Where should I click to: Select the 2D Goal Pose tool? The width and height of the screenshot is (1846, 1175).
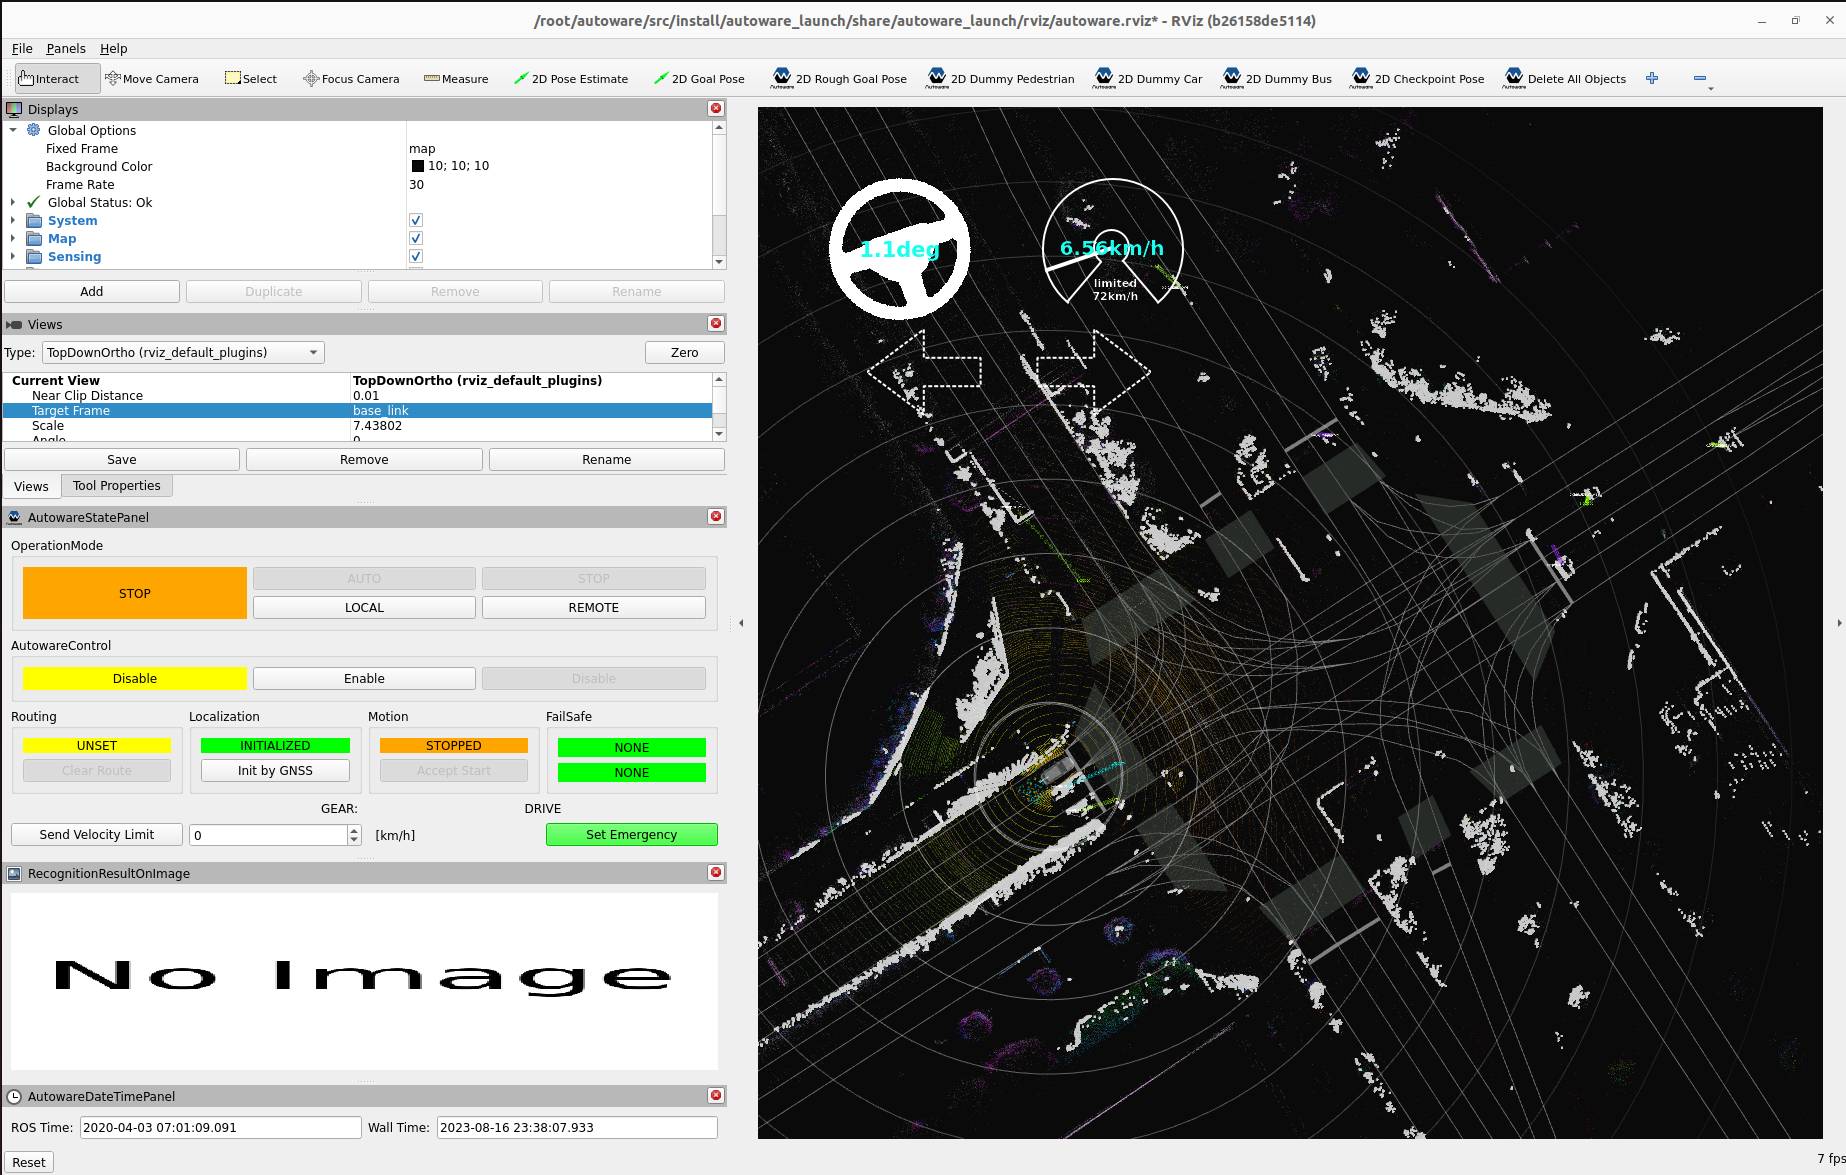point(699,79)
